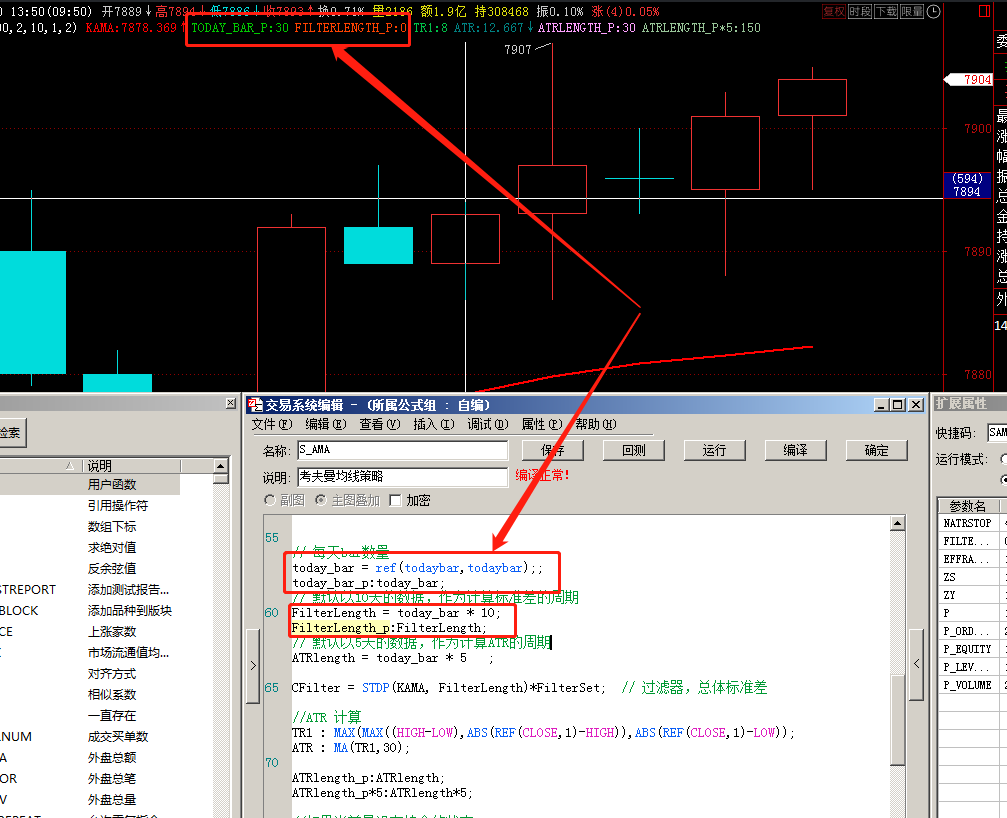The width and height of the screenshot is (1007, 818).
Task: Select the ZY parameter row
Action: 972,595
